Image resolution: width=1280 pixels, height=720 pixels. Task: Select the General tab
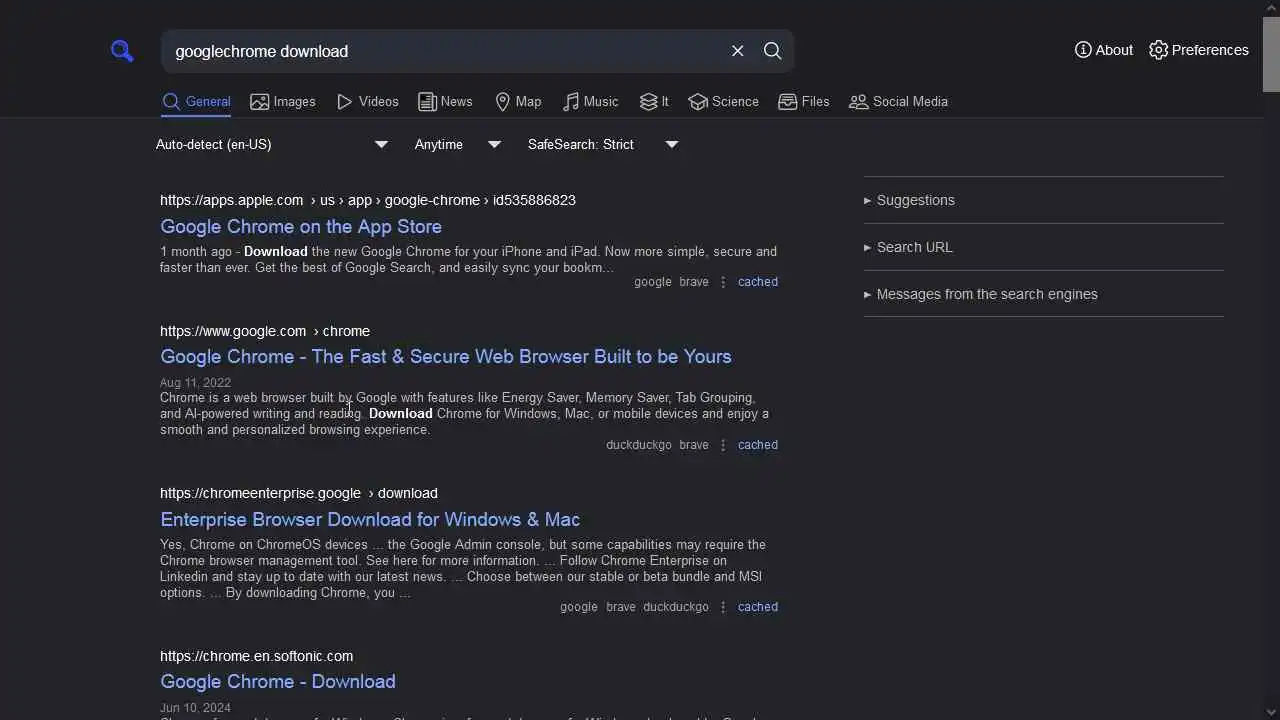196,102
